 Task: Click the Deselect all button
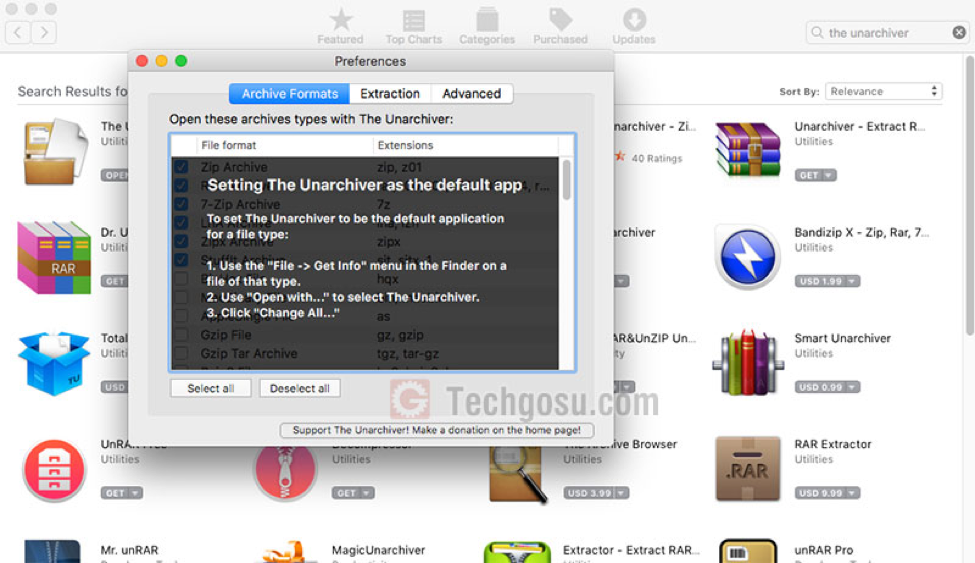pos(300,388)
